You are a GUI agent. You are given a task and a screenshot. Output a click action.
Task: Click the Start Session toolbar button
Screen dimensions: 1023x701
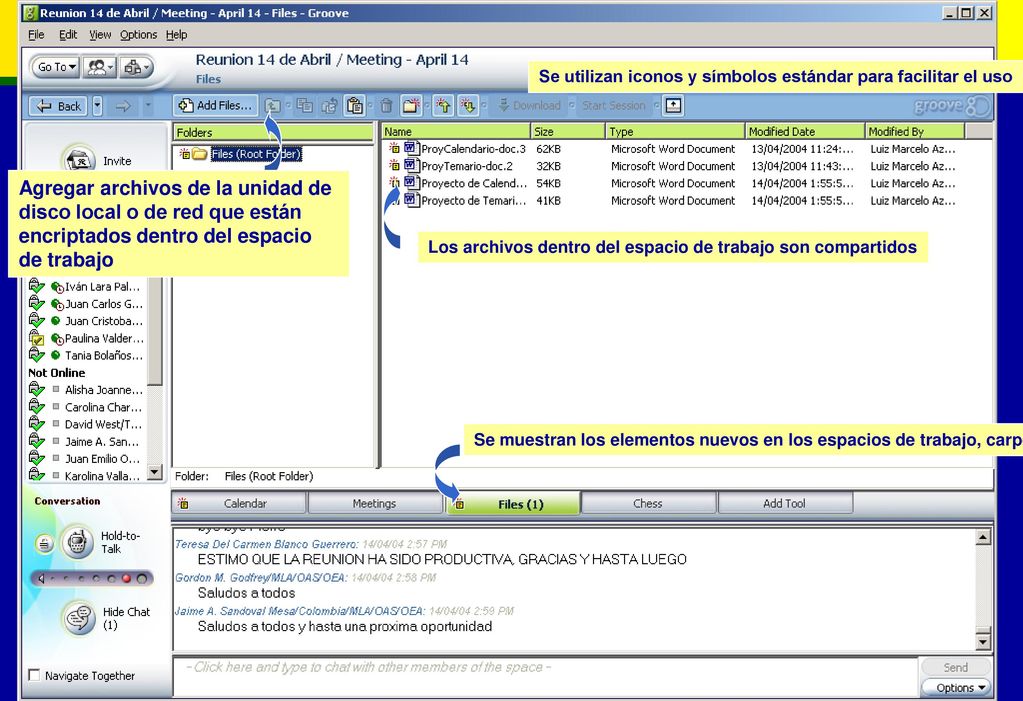coord(613,105)
